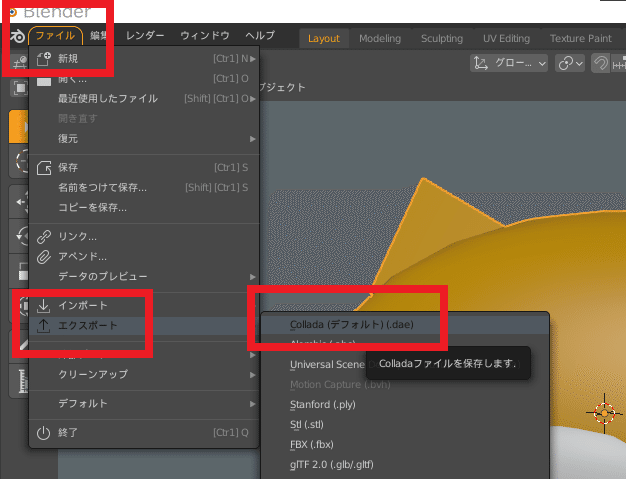Screen dimensions: 626x479
Task: Choose コピーを保存...
Action: (144, 207)
